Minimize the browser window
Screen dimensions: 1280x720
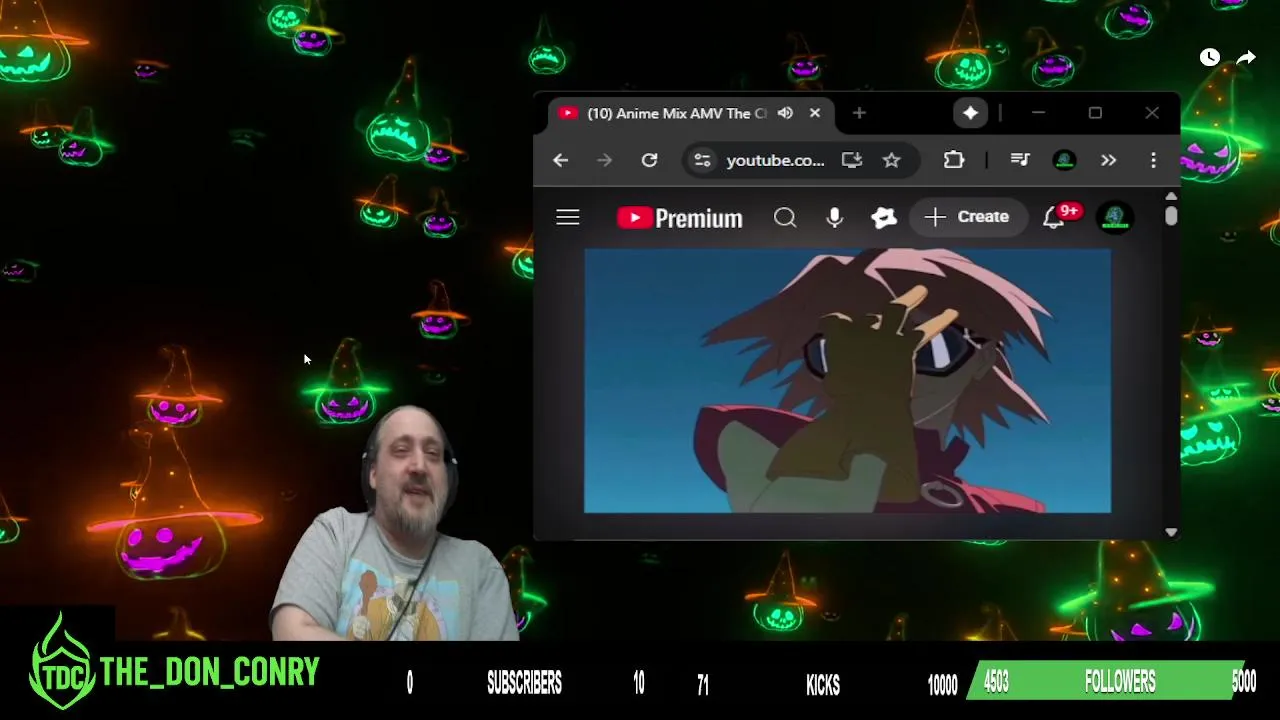tap(1038, 113)
